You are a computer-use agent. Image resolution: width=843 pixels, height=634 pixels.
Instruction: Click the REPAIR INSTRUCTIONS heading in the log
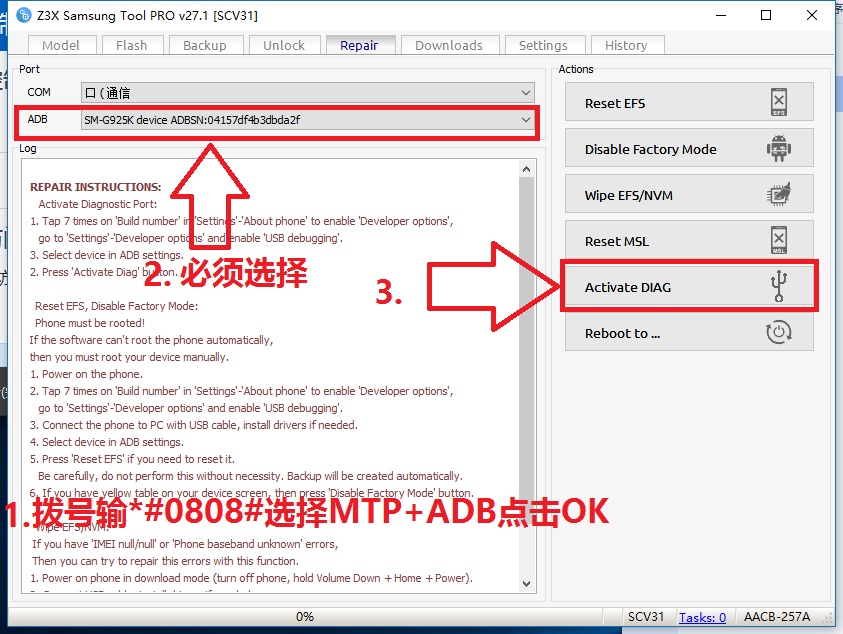(96, 187)
